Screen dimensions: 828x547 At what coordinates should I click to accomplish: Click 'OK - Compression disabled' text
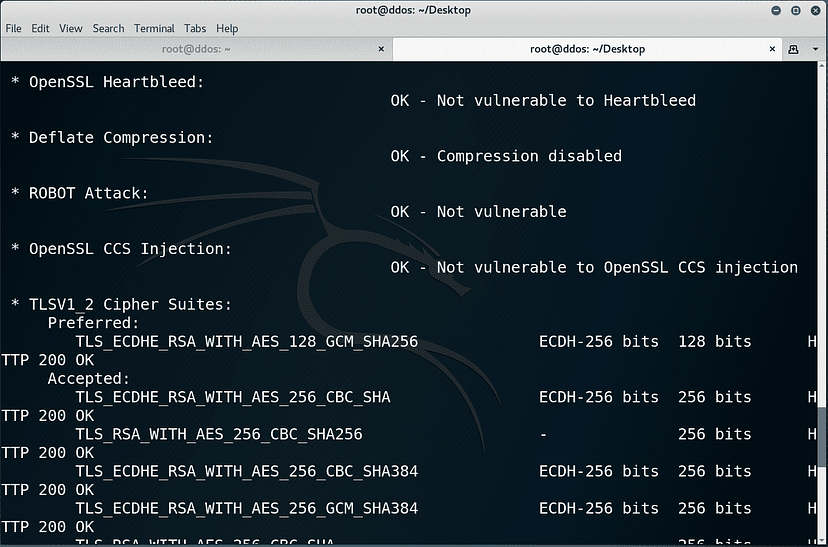pos(506,156)
